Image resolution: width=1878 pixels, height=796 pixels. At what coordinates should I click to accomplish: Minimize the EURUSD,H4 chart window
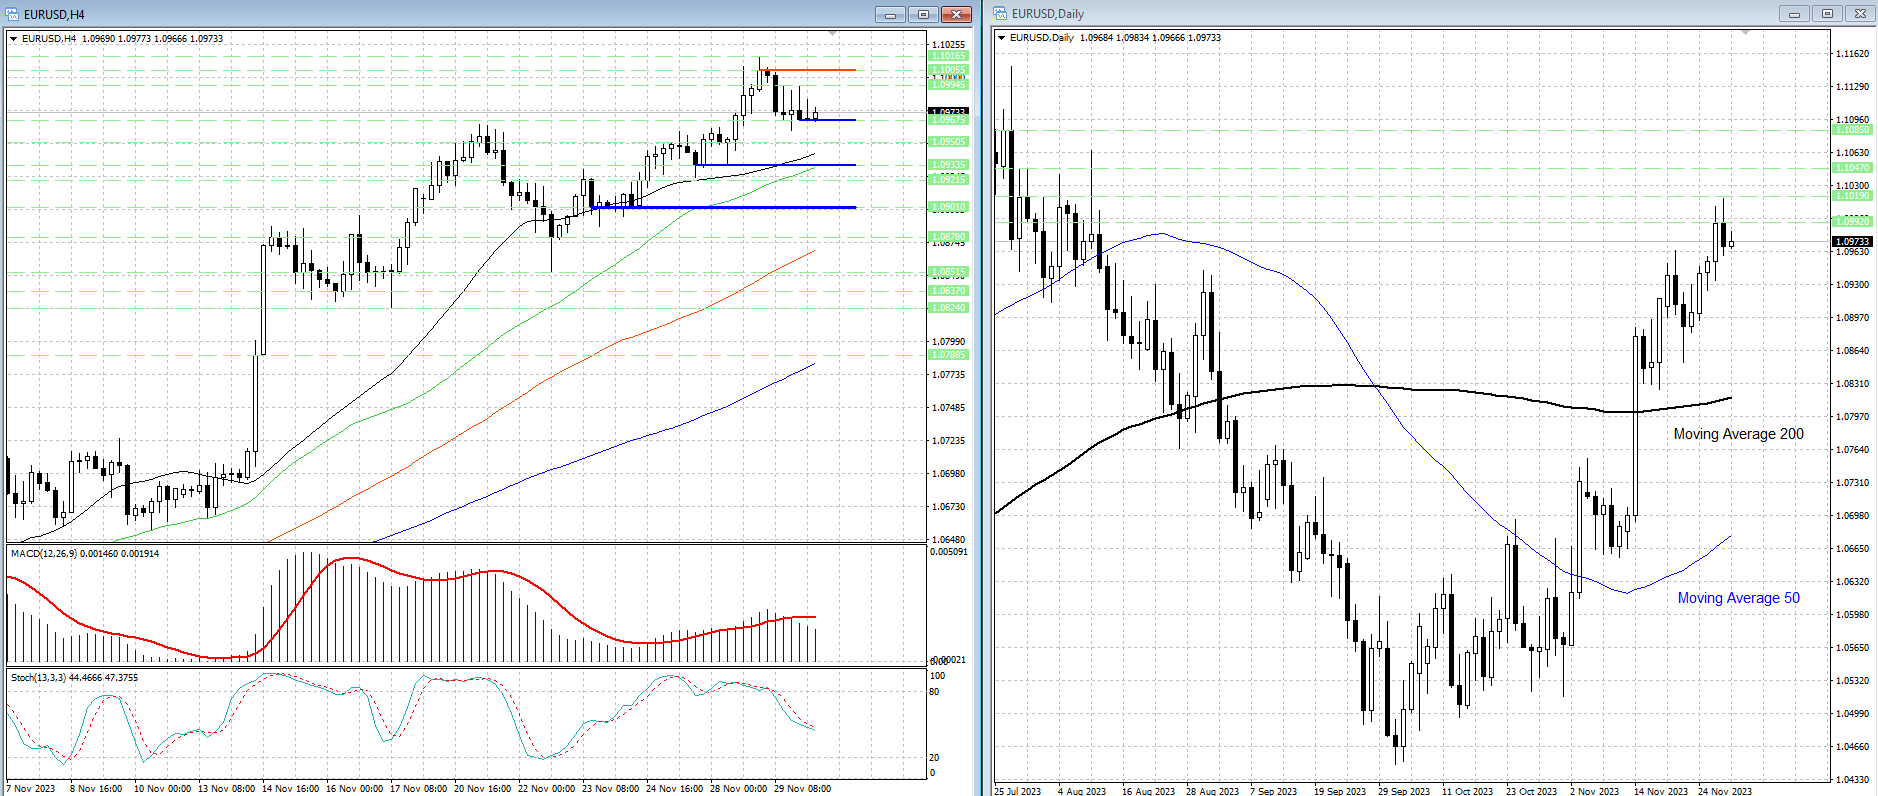[x=889, y=14]
